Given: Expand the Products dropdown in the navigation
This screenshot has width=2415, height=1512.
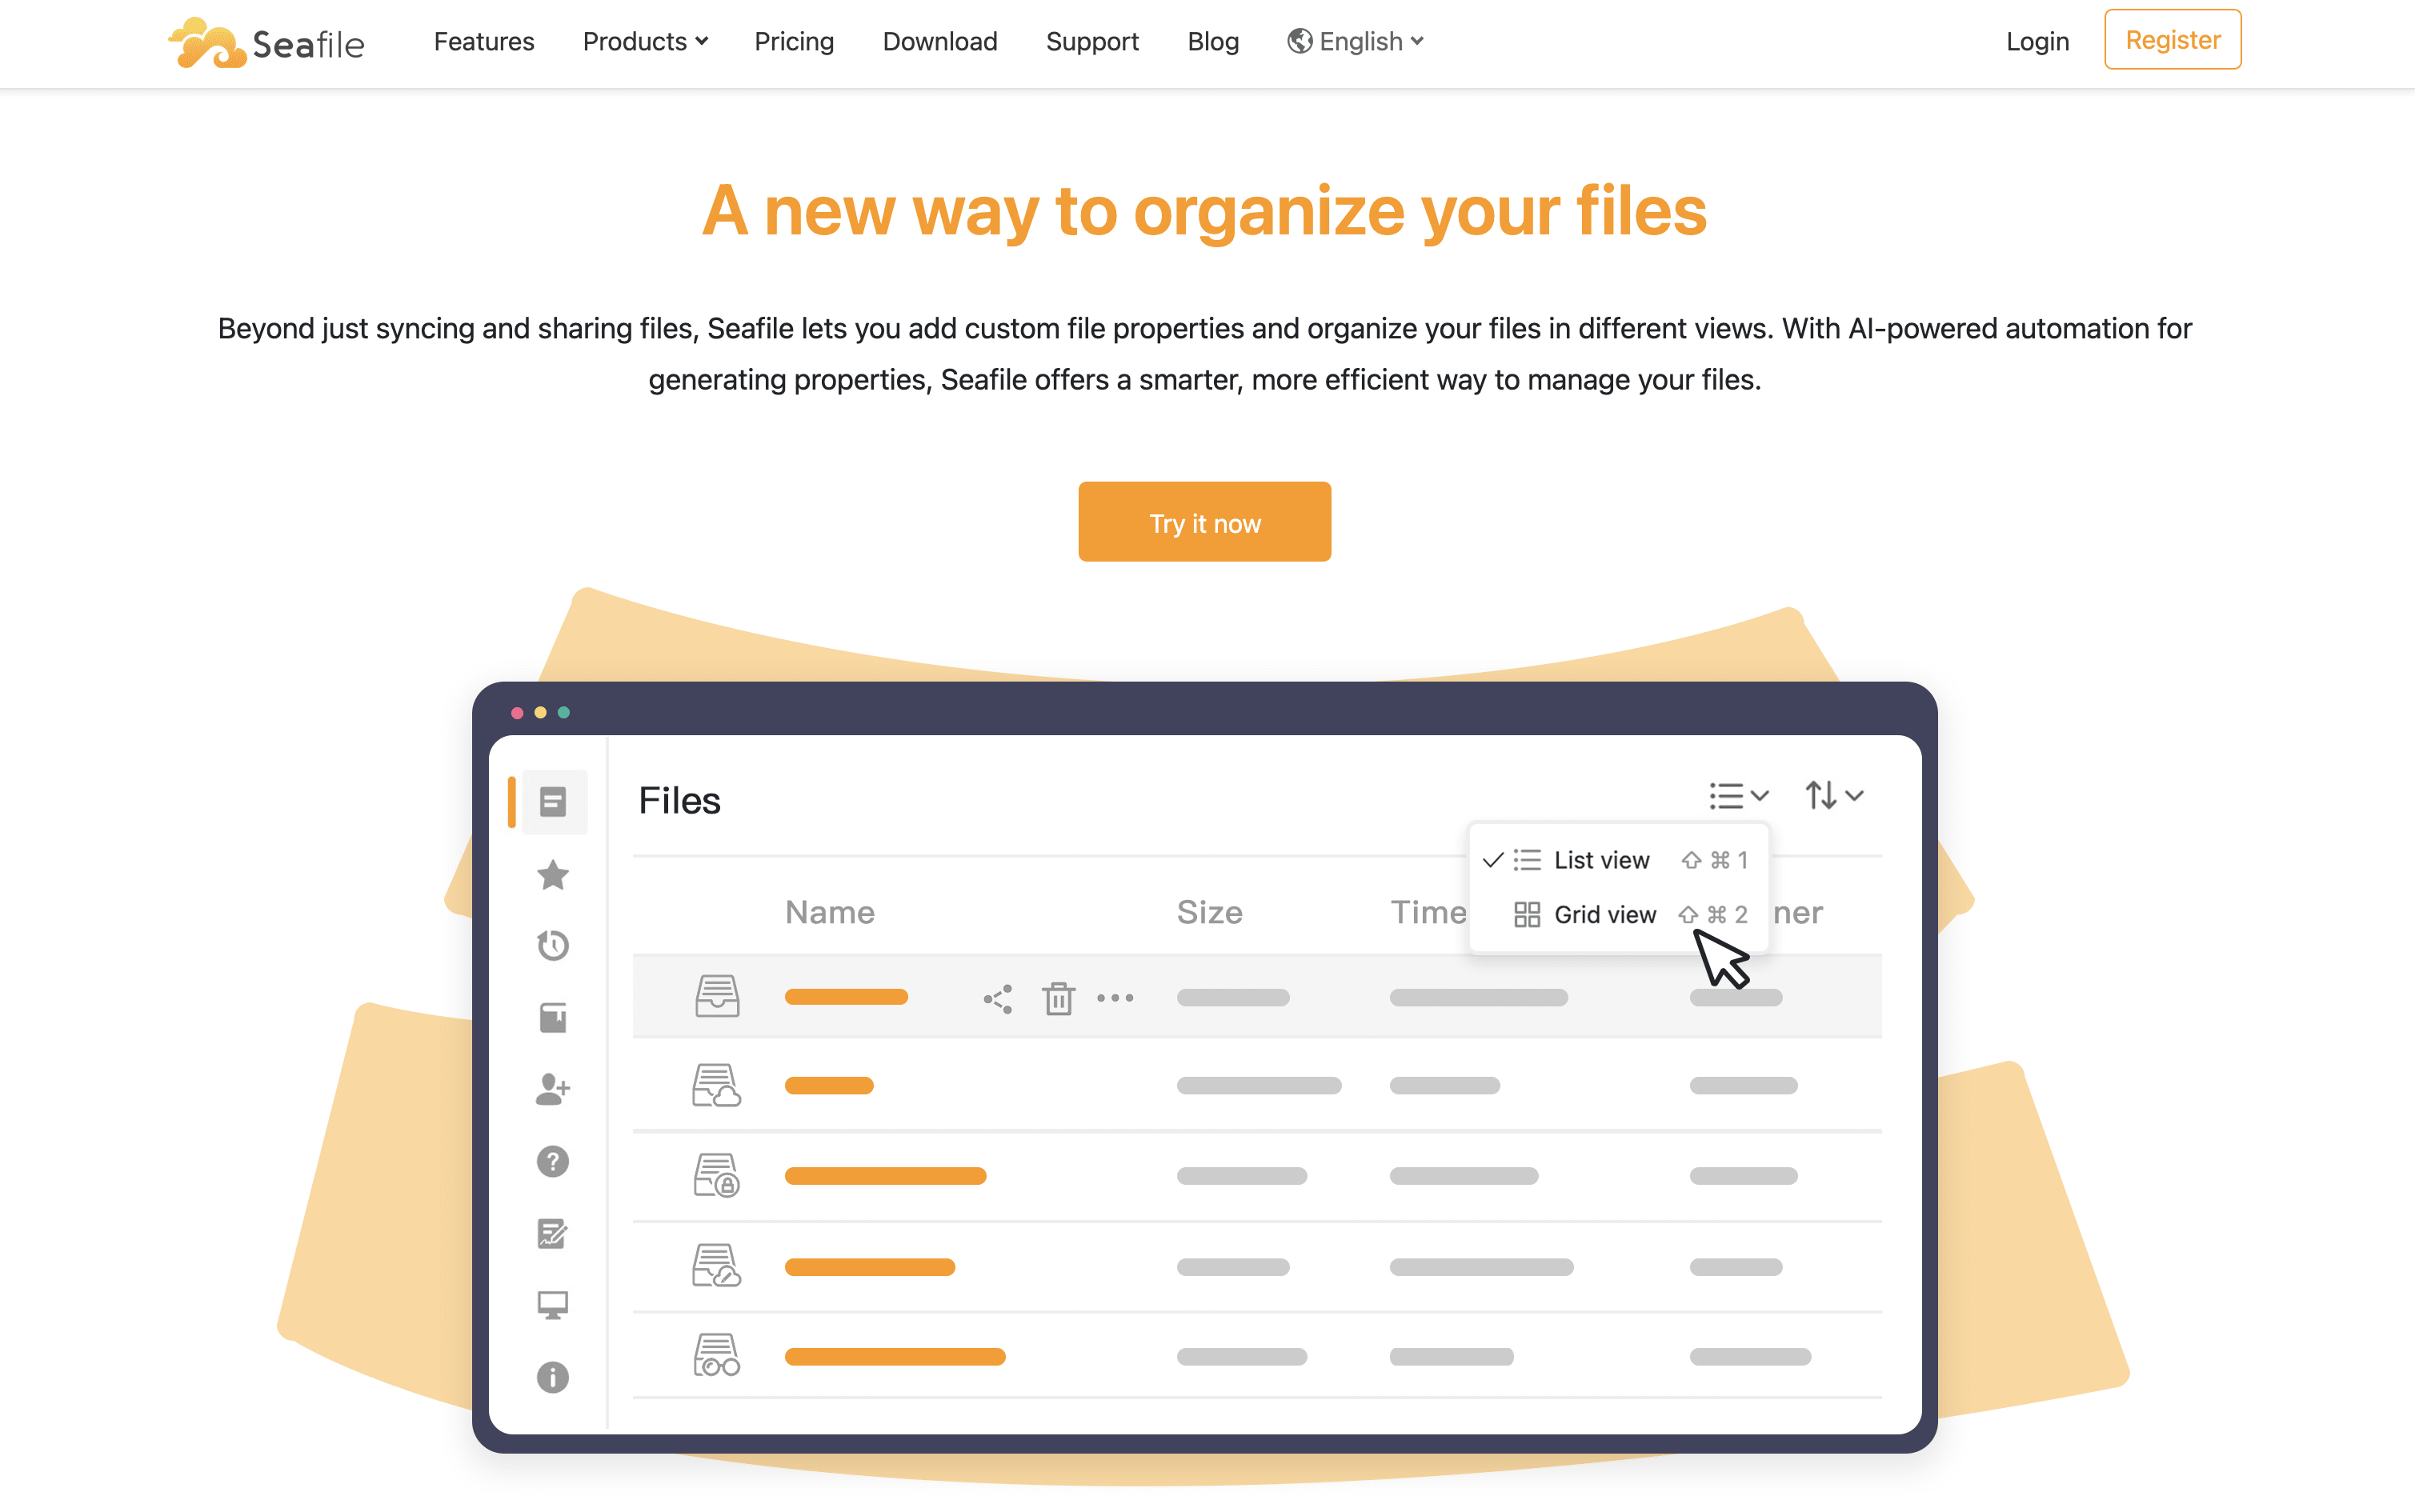Looking at the screenshot, I should click(x=646, y=41).
